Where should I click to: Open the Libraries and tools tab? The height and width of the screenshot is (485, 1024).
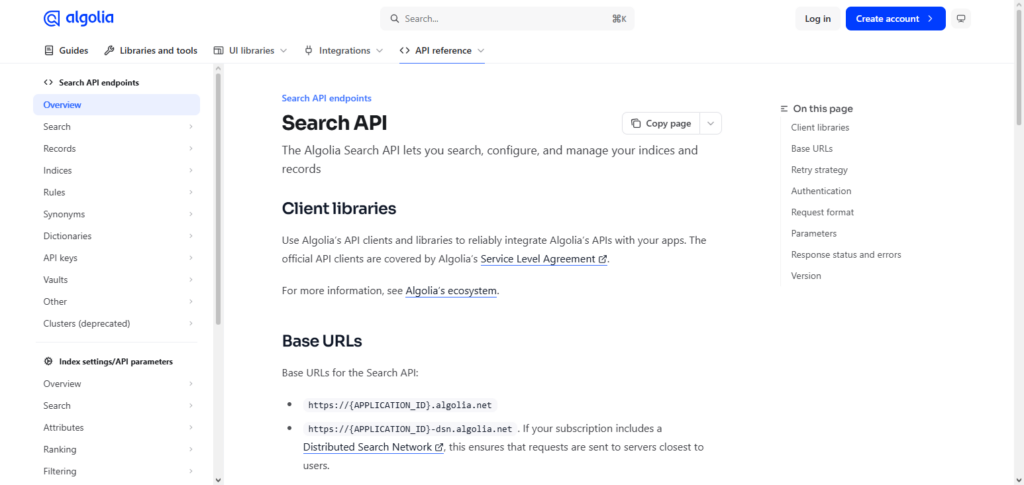coord(151,50)
